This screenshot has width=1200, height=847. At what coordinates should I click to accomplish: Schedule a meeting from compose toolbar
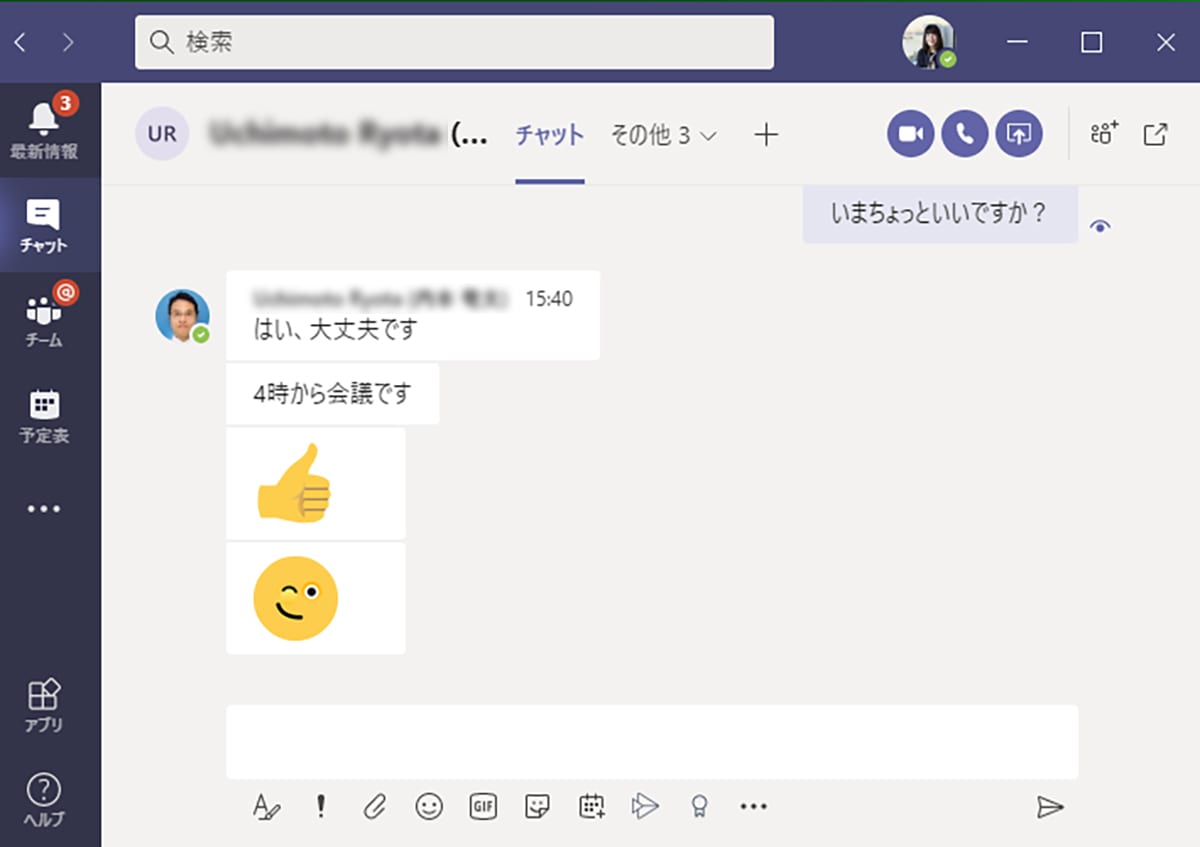(592, 806)
